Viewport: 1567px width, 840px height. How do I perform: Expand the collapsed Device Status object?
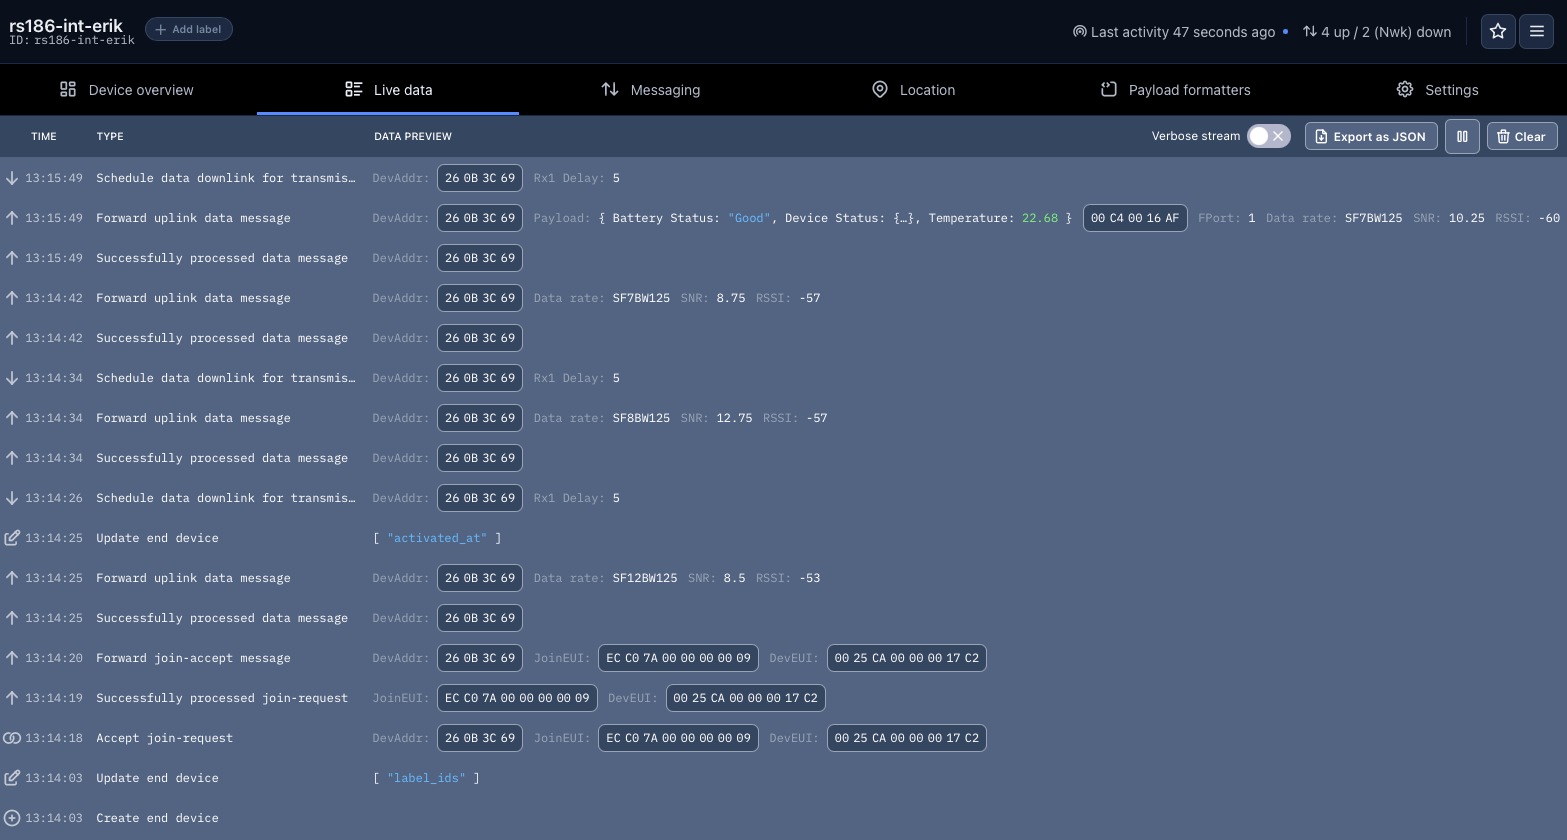click(907, 218)
